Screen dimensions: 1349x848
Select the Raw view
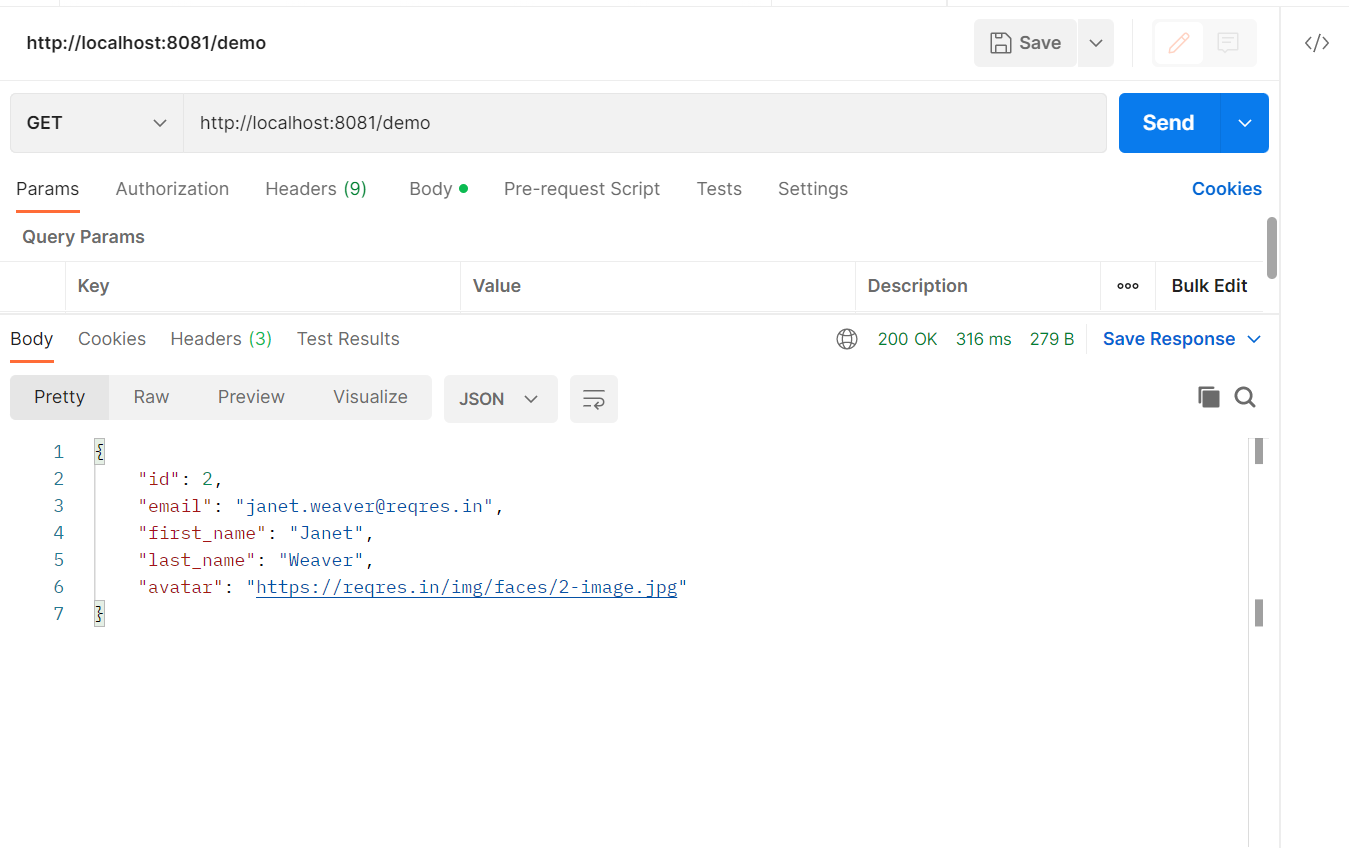coord(151,397)
